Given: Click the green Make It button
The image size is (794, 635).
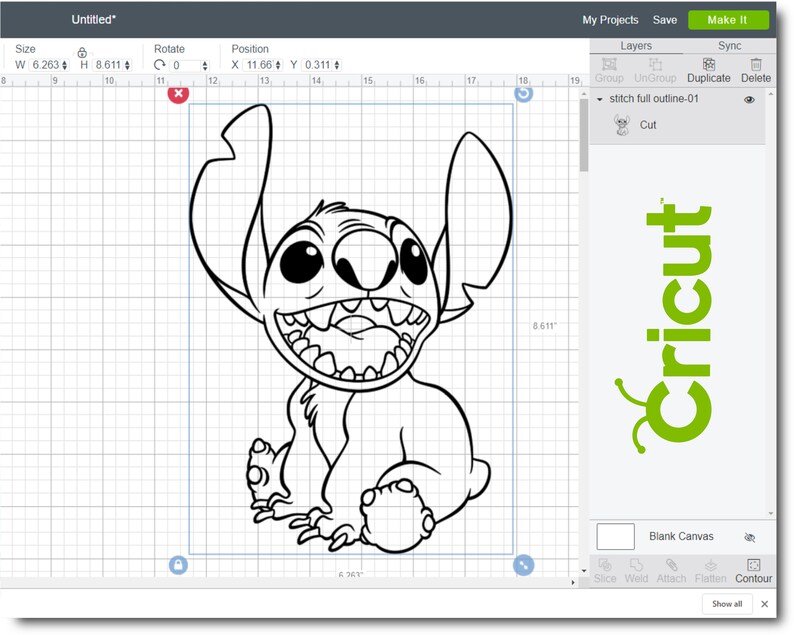Looking at the screenshot, I should (x=728, y=20).
